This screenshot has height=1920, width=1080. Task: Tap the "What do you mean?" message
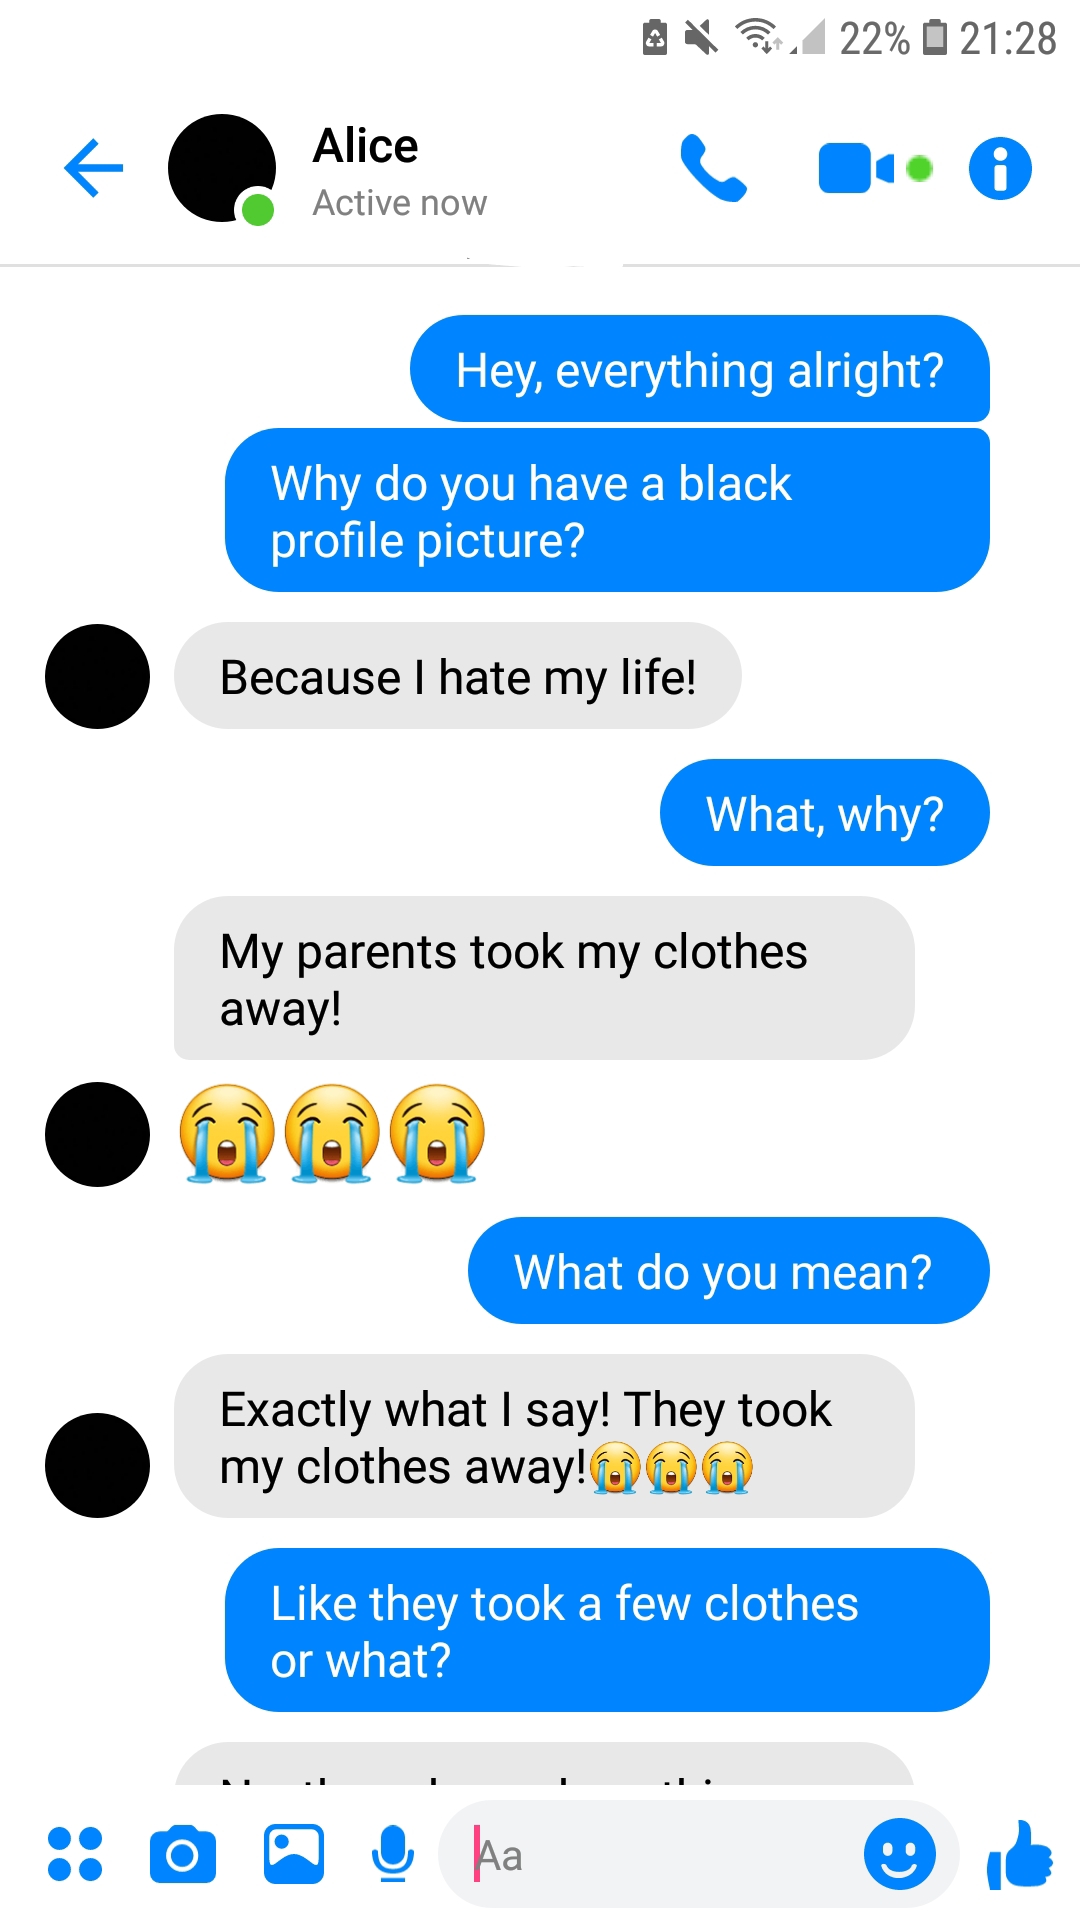729,1271
